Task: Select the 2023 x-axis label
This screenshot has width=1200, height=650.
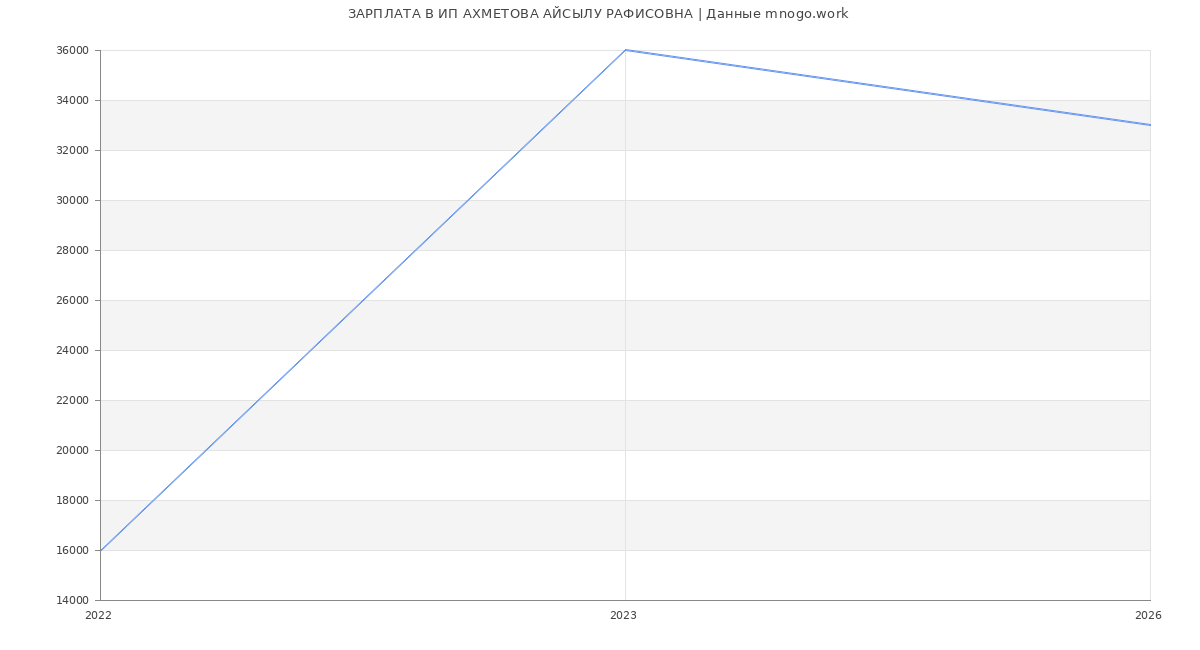Action: click(623, 616)
